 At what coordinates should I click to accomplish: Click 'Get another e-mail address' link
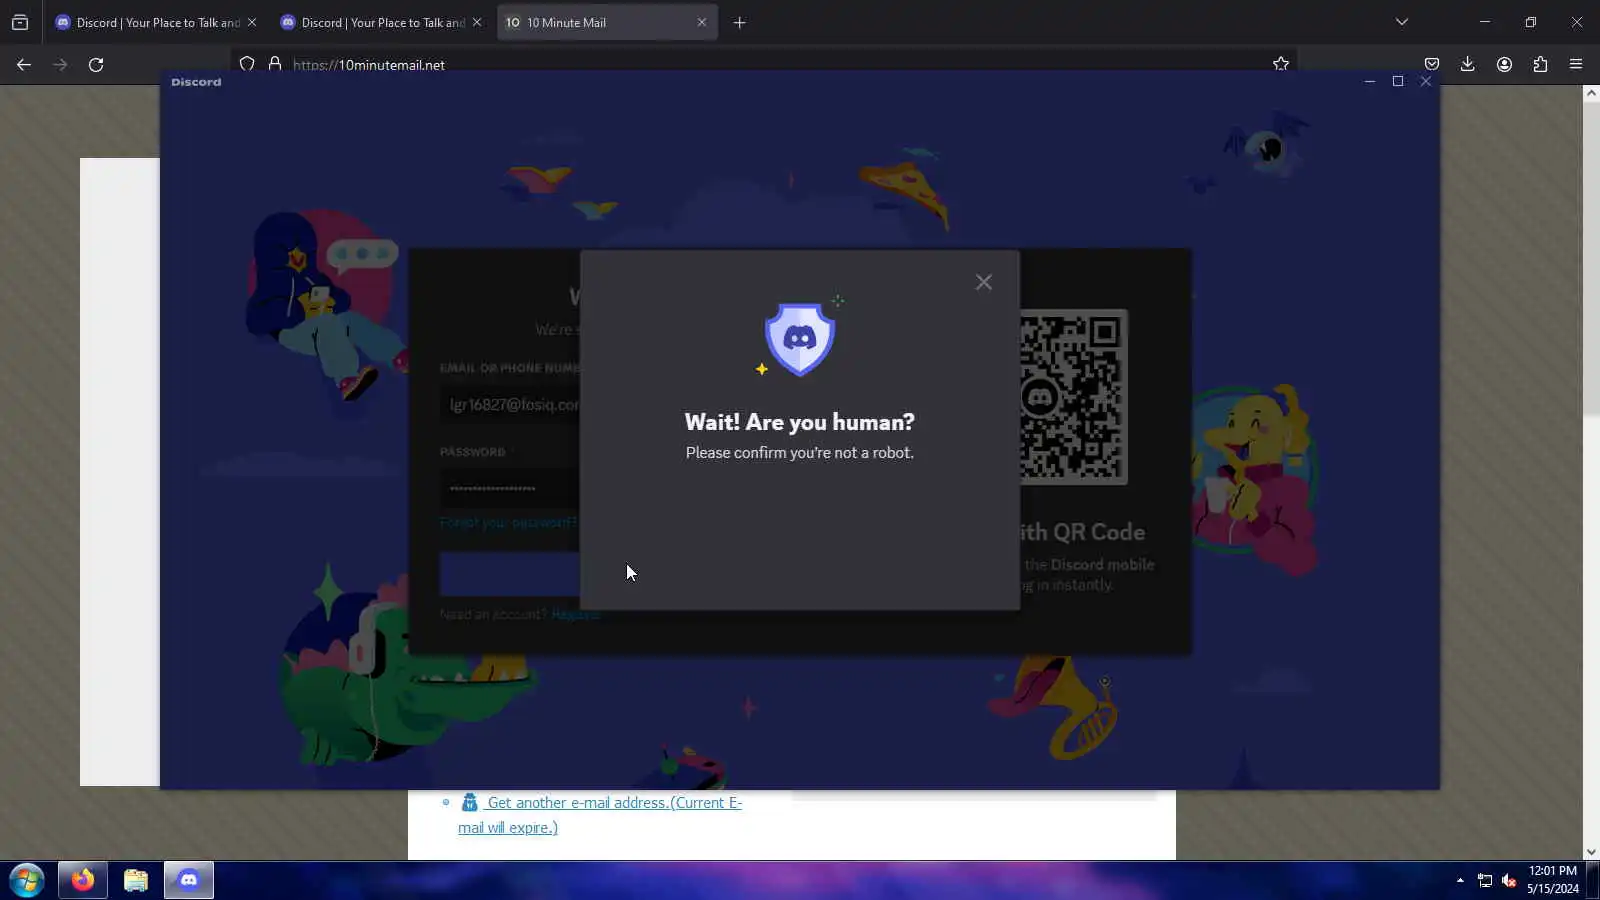click(x=600, y=815)
